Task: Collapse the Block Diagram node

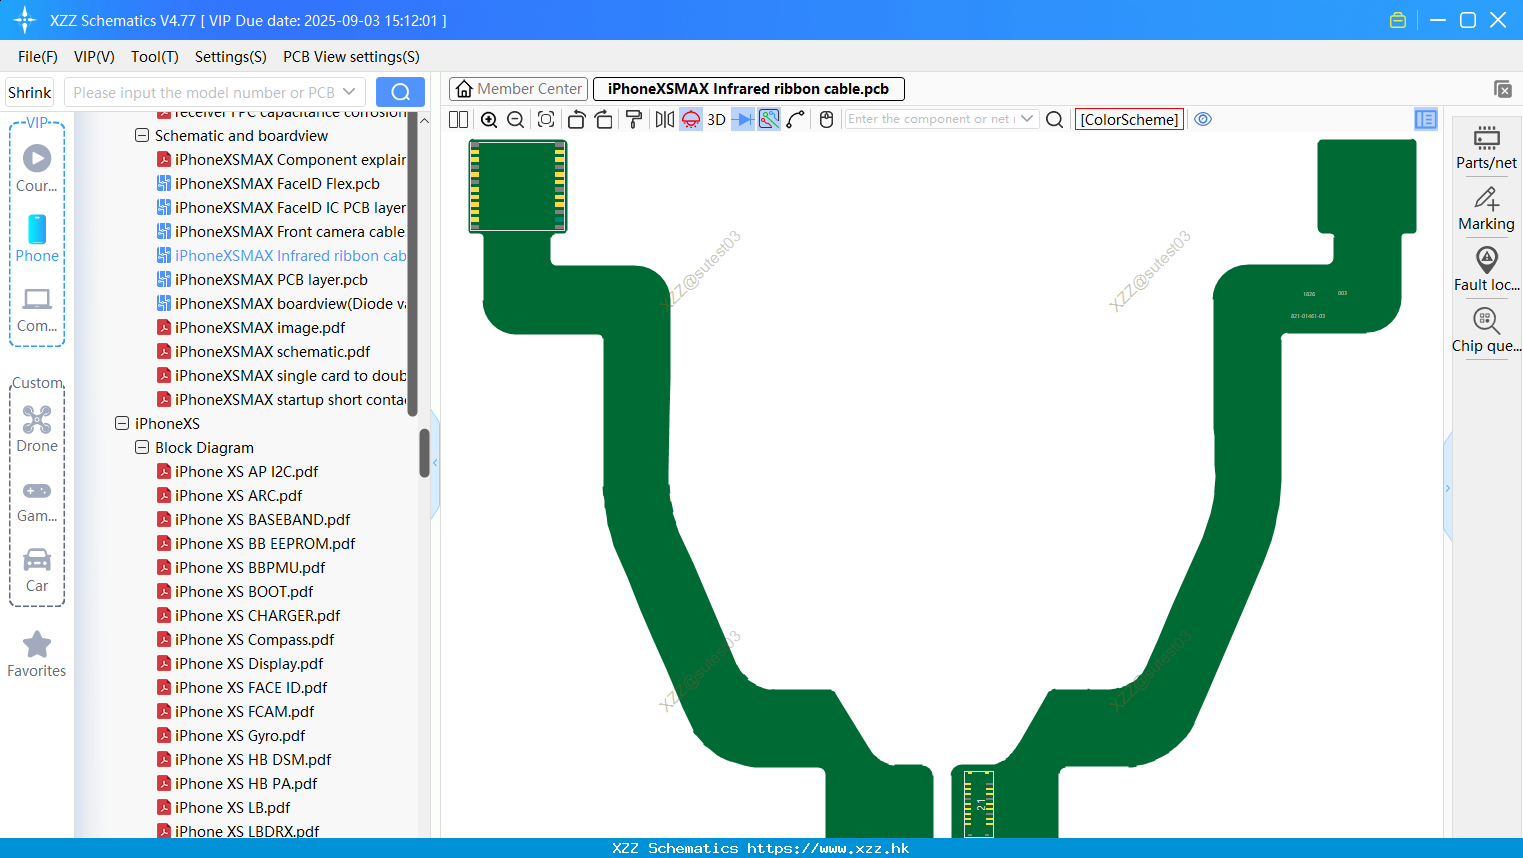Action: 142,447
